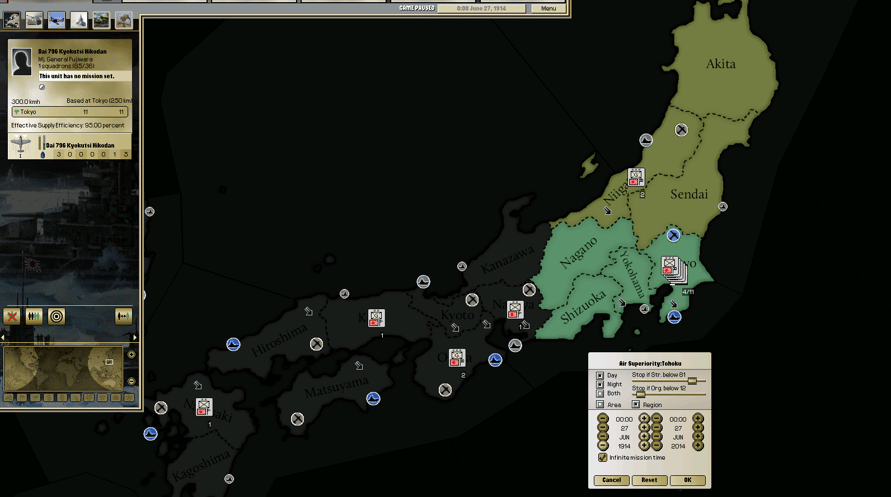Decrease start time 00:00 with minus
This screenshot has height=497, width=891.
point(603,419)
